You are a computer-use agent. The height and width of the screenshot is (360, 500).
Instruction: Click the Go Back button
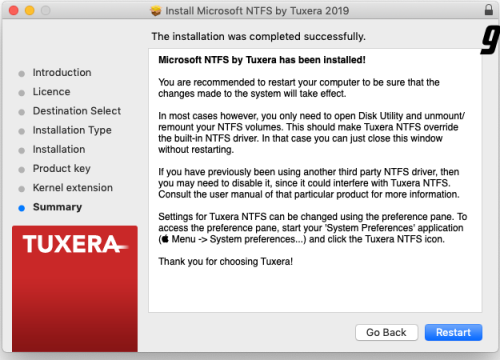click(386, 332)
